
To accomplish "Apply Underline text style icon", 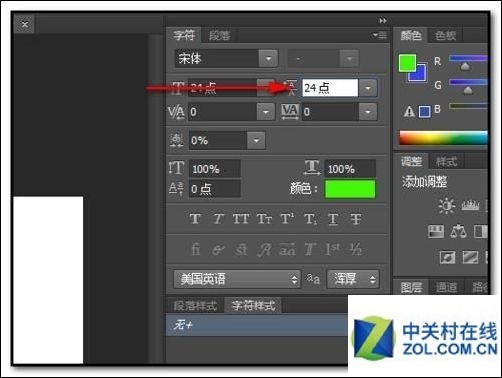I will pos(333,219).
